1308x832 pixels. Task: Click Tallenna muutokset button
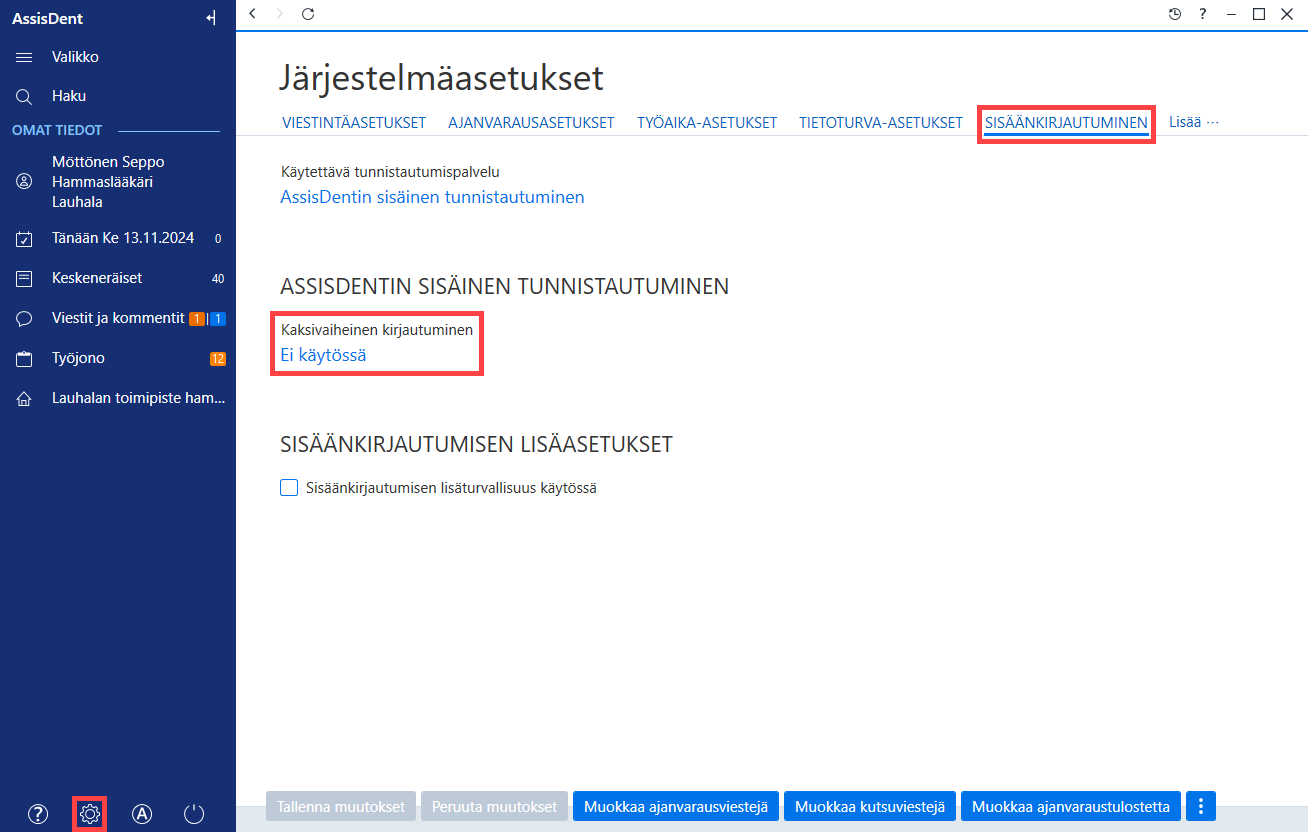pyautogui.click(x=341, y=806)
